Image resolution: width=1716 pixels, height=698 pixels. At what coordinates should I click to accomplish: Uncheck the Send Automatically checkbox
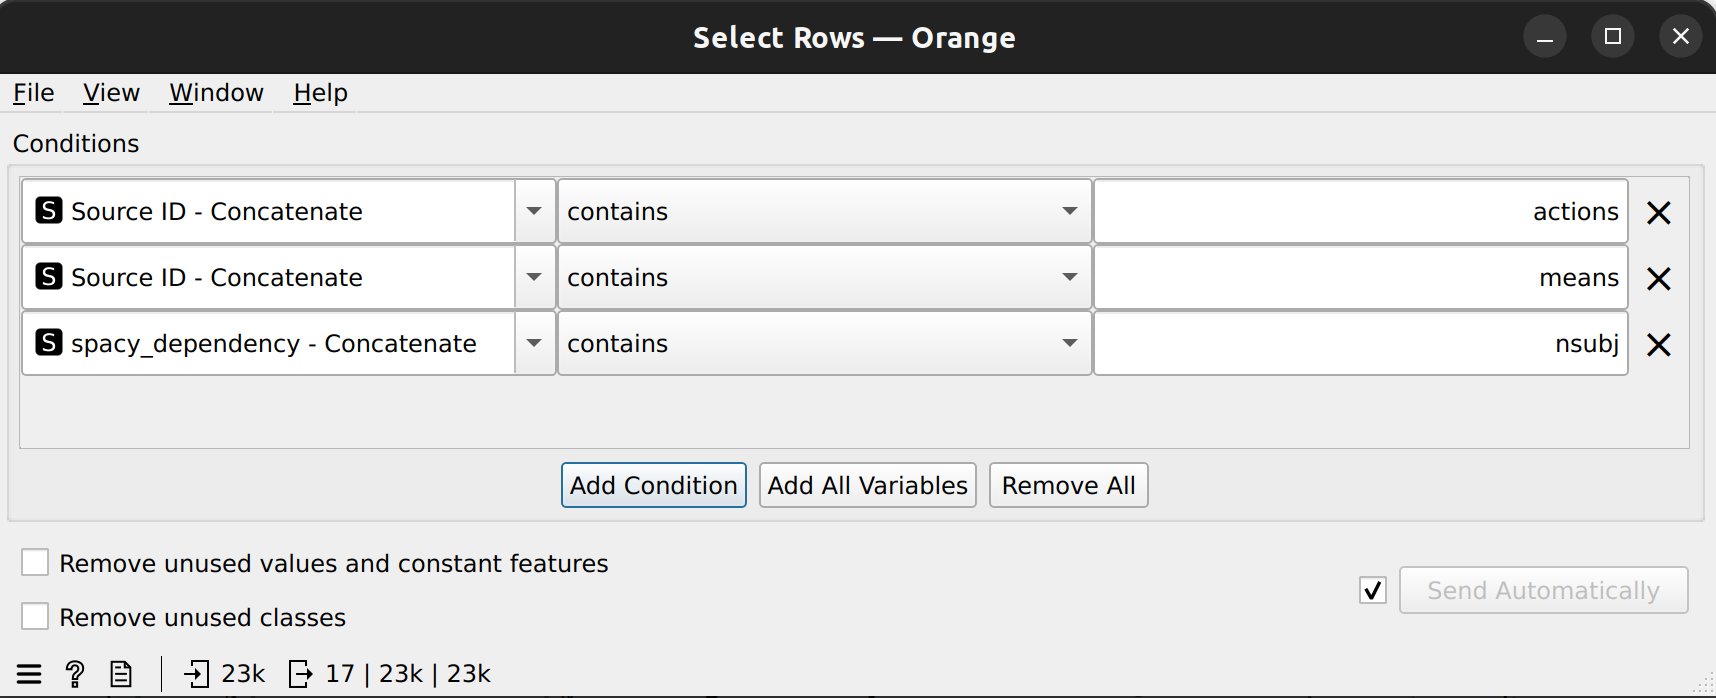pyautogui.click(x=1373, y=591)
